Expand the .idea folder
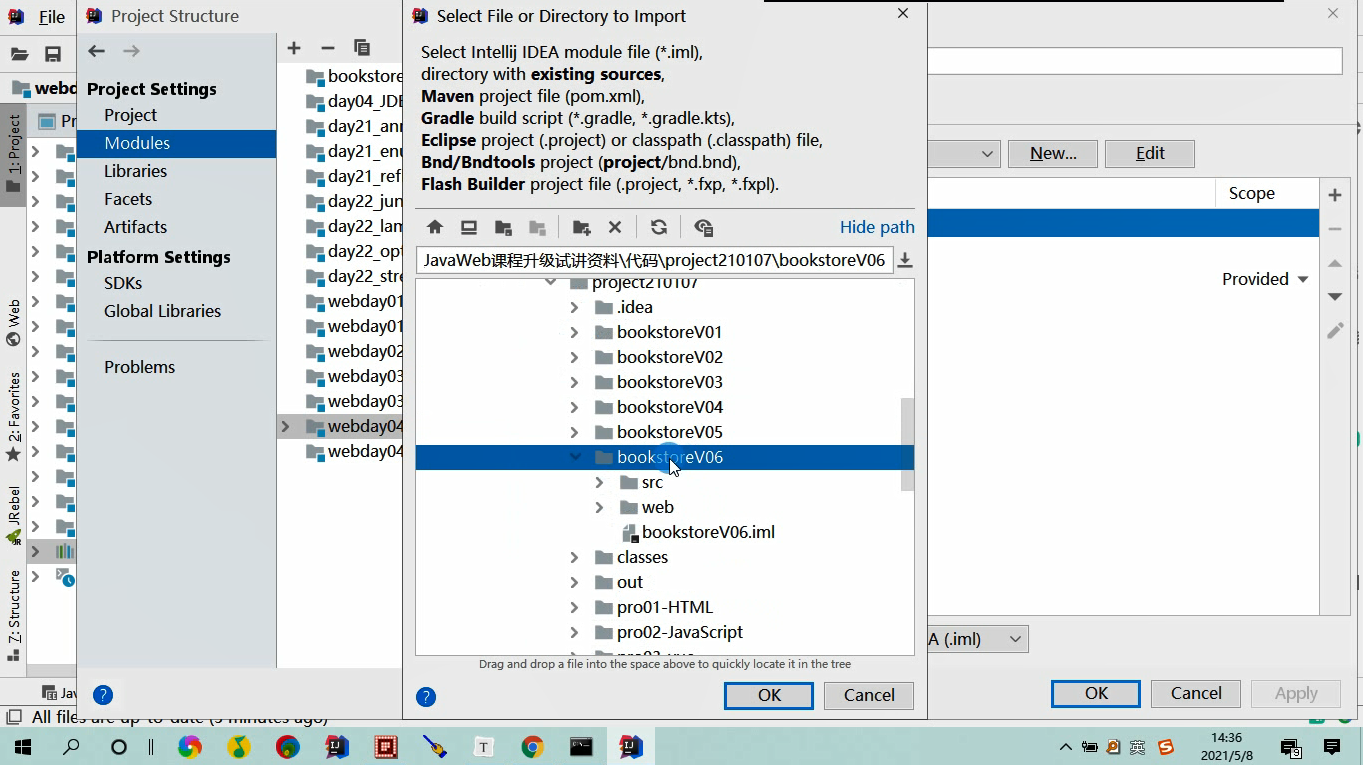The image size is (1363, 765). coord(574,307)
